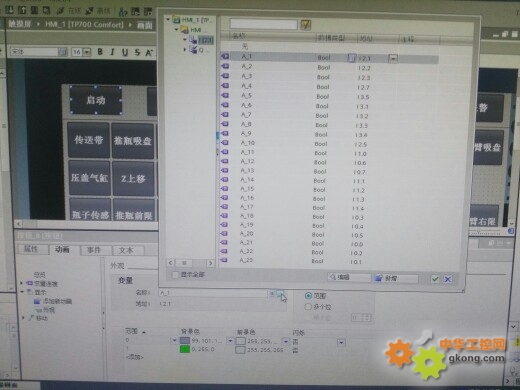
Task: Toggle Italic text formatting
Action: click(x=112, y=52)
